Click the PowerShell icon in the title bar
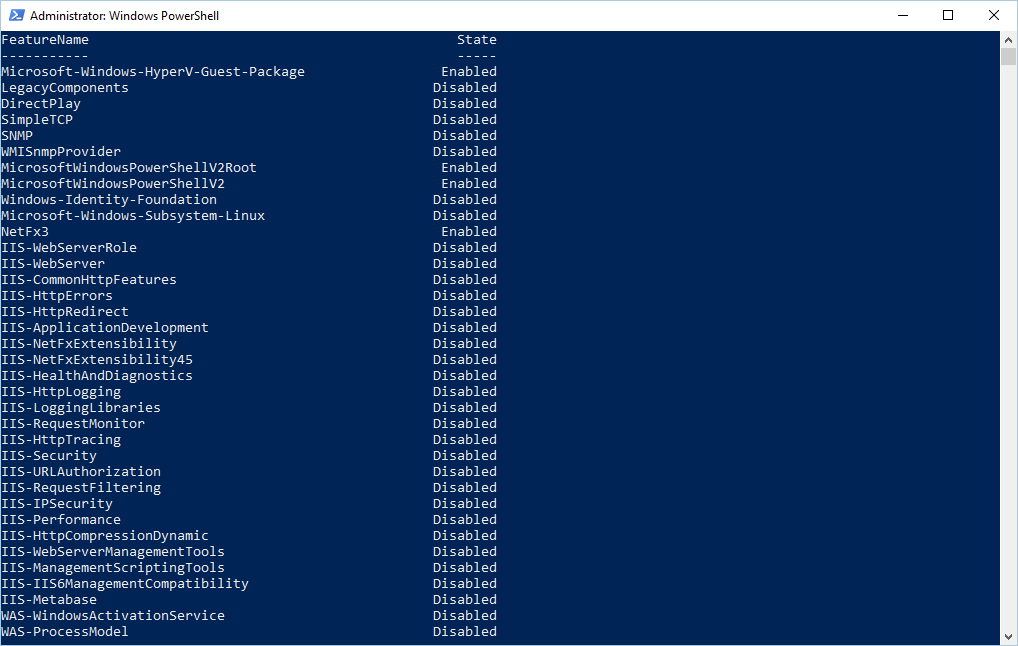This screenshot has width=1018, height=646. [x=16, y=15]
